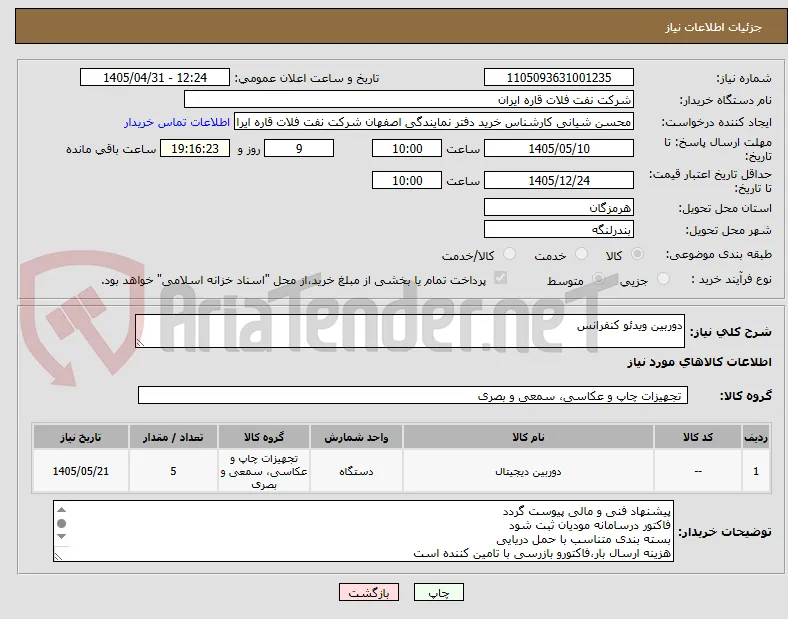Select the خدمت radio button
Screen dimensions: 788x619
tap(581, 254)
